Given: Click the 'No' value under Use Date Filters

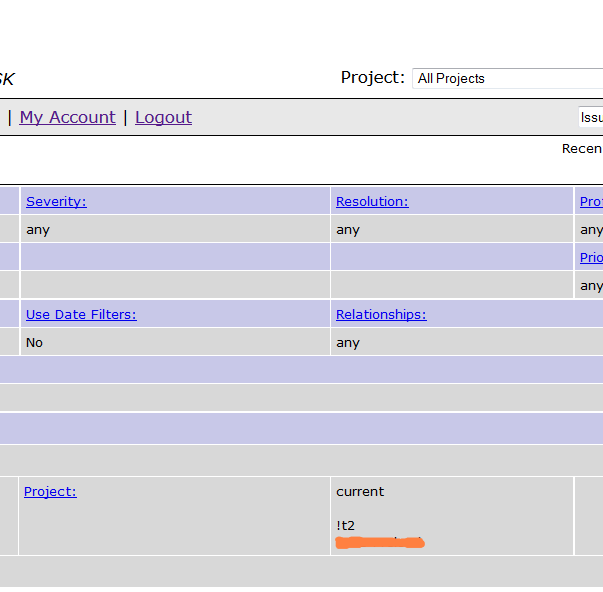Looking at the screenshot, I should [x=34, y=342].
